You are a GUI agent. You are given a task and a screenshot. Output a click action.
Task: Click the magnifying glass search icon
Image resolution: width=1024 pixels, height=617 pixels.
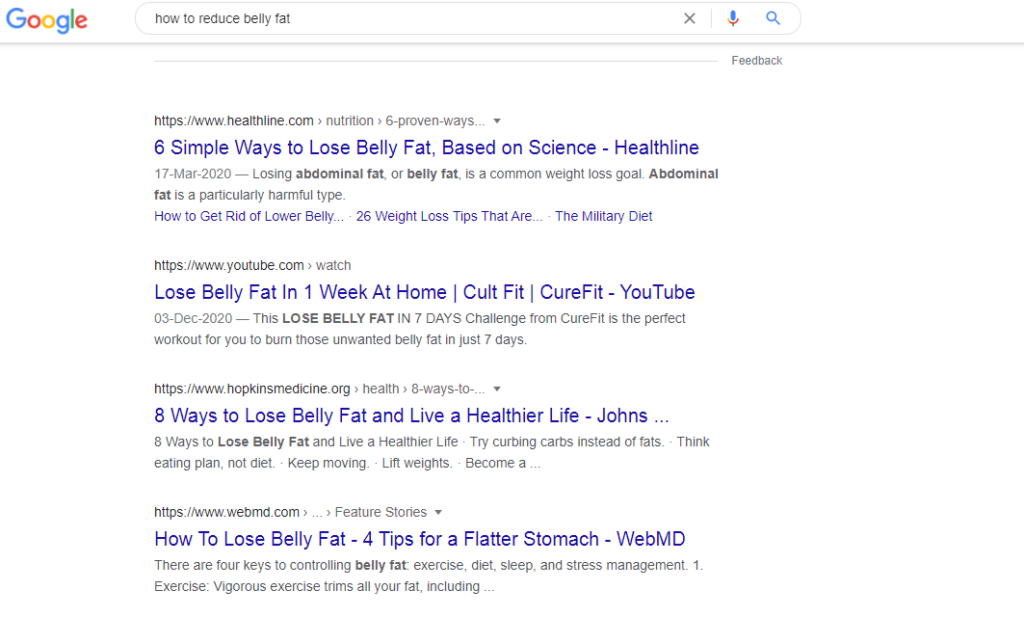(773, 18)
